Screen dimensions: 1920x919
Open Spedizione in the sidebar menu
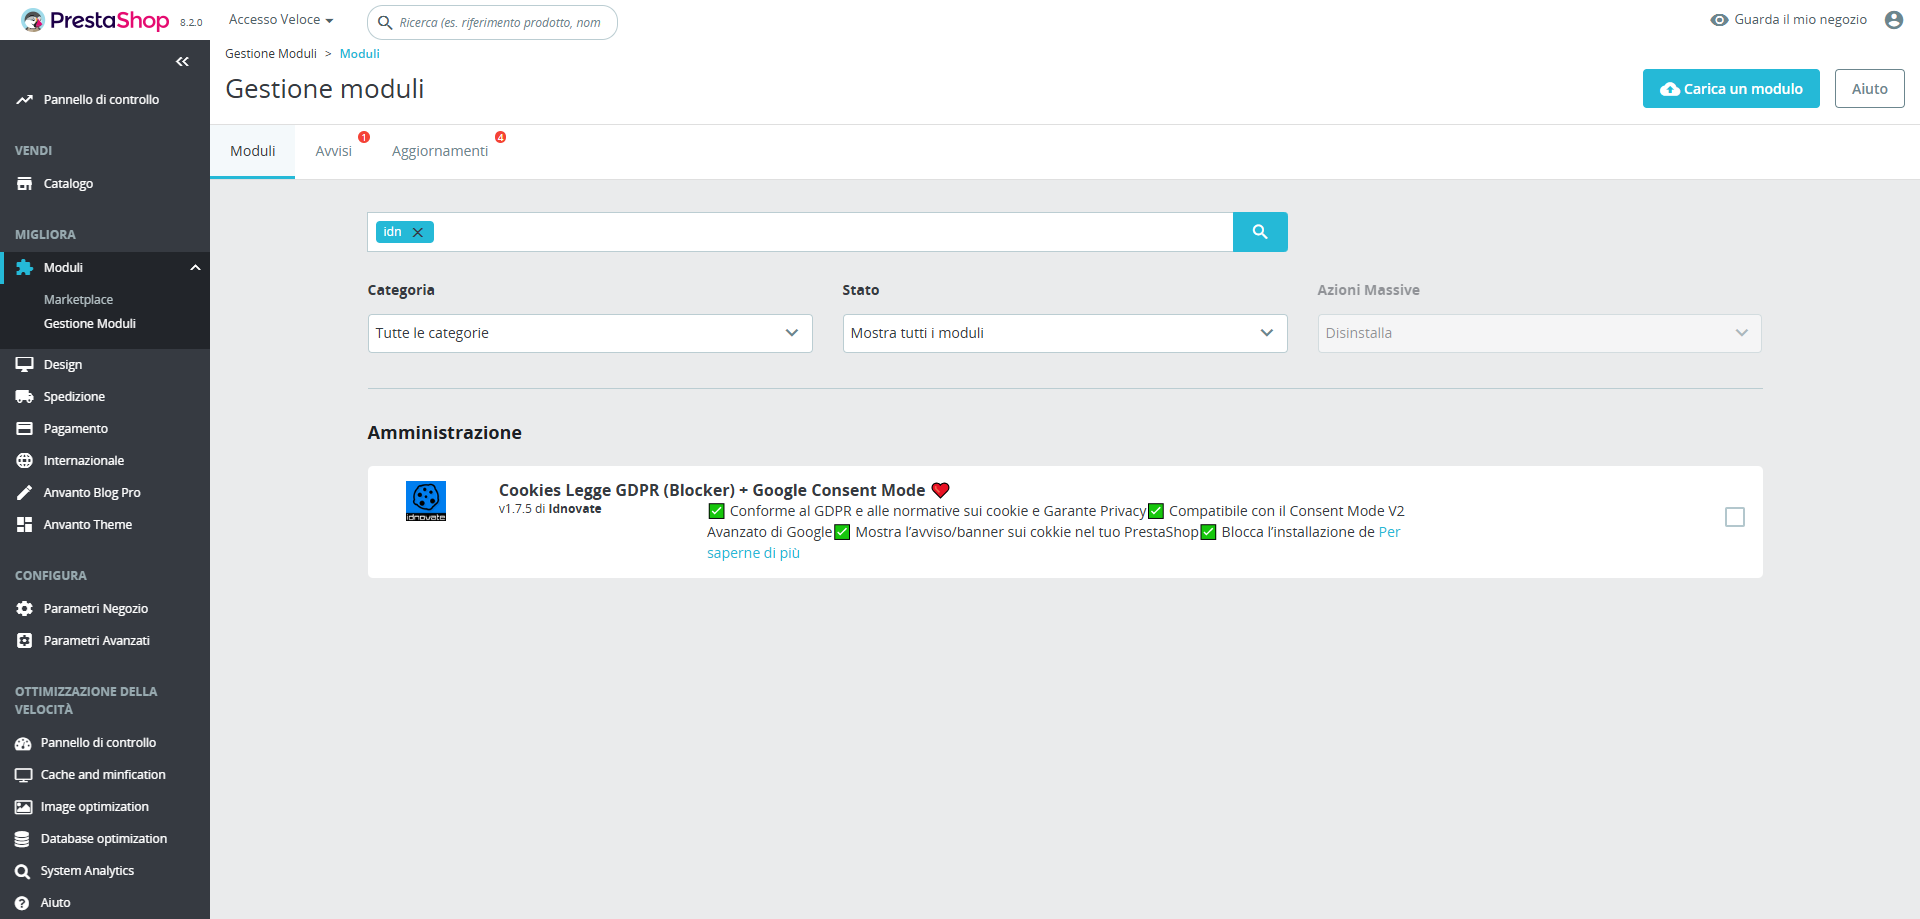(x=74, y=397)
